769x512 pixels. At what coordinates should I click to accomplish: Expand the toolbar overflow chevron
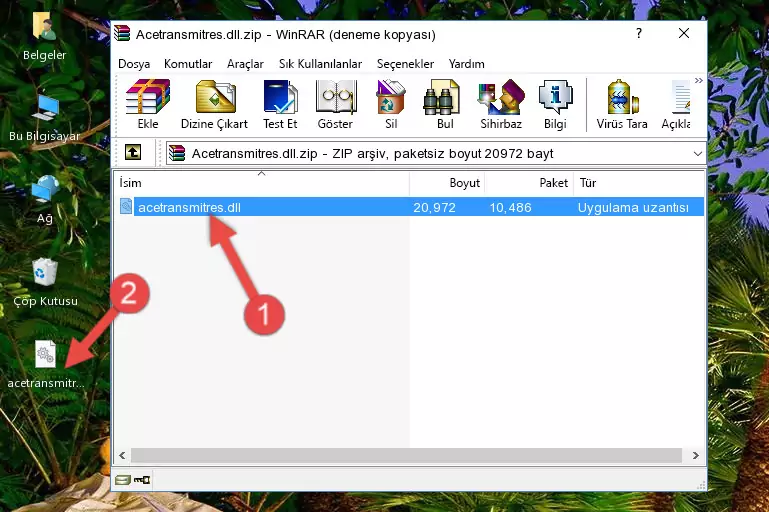(x=698, y=80)
